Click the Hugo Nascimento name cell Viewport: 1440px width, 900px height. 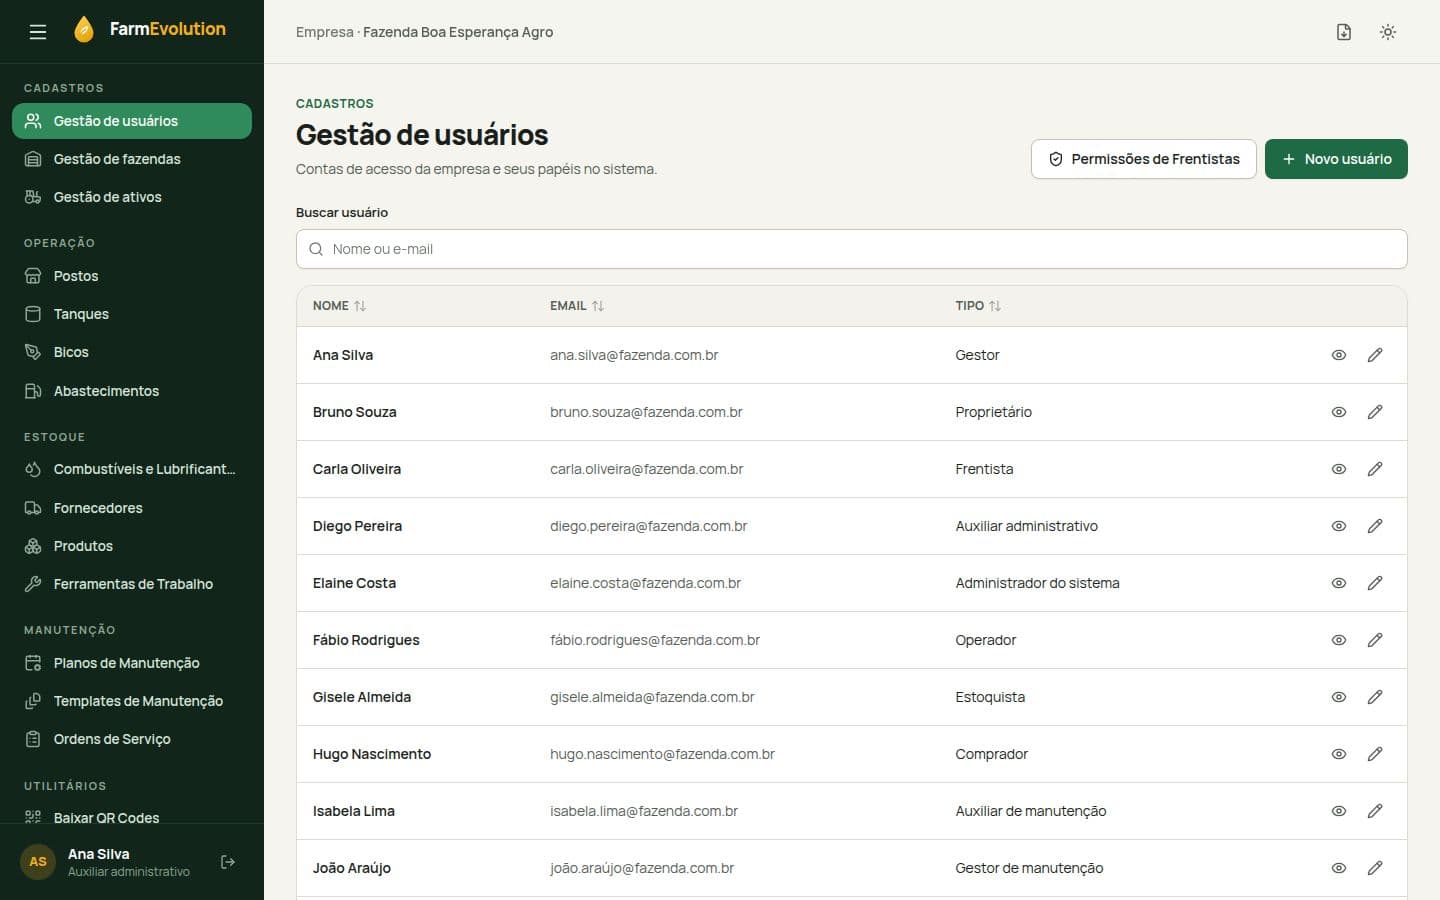pyautogui.click(x=372, y=754)
